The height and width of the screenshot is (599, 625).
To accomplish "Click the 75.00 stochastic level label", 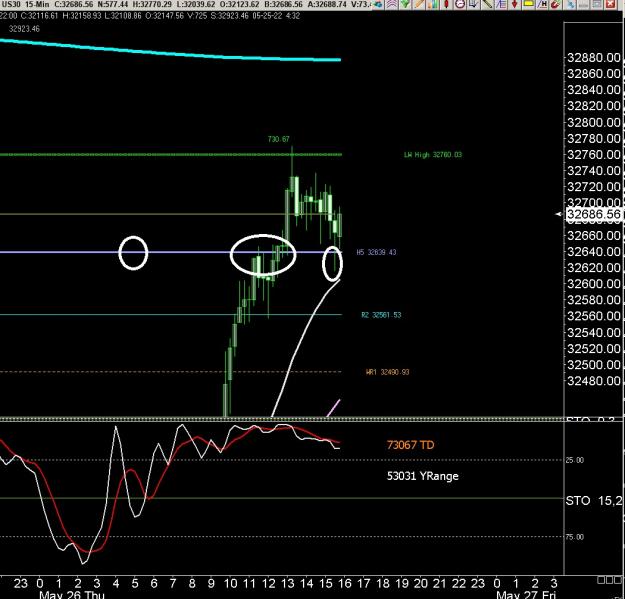I will coord(574,537).
